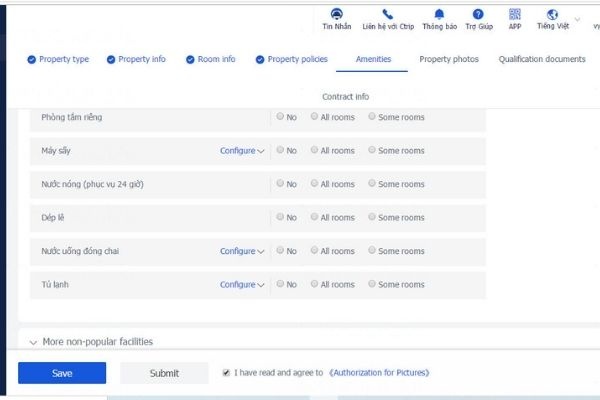Select All rooms for Dép lê
600x400 pixels.
(314, 217)
